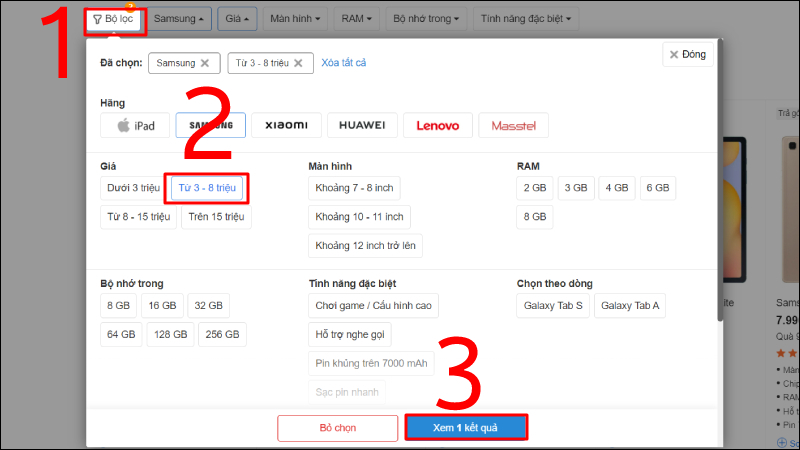The width and height of the screenshot is (800, 450).
Task: Select 8 GB RAM option
Action: click(x=535, y=217)
